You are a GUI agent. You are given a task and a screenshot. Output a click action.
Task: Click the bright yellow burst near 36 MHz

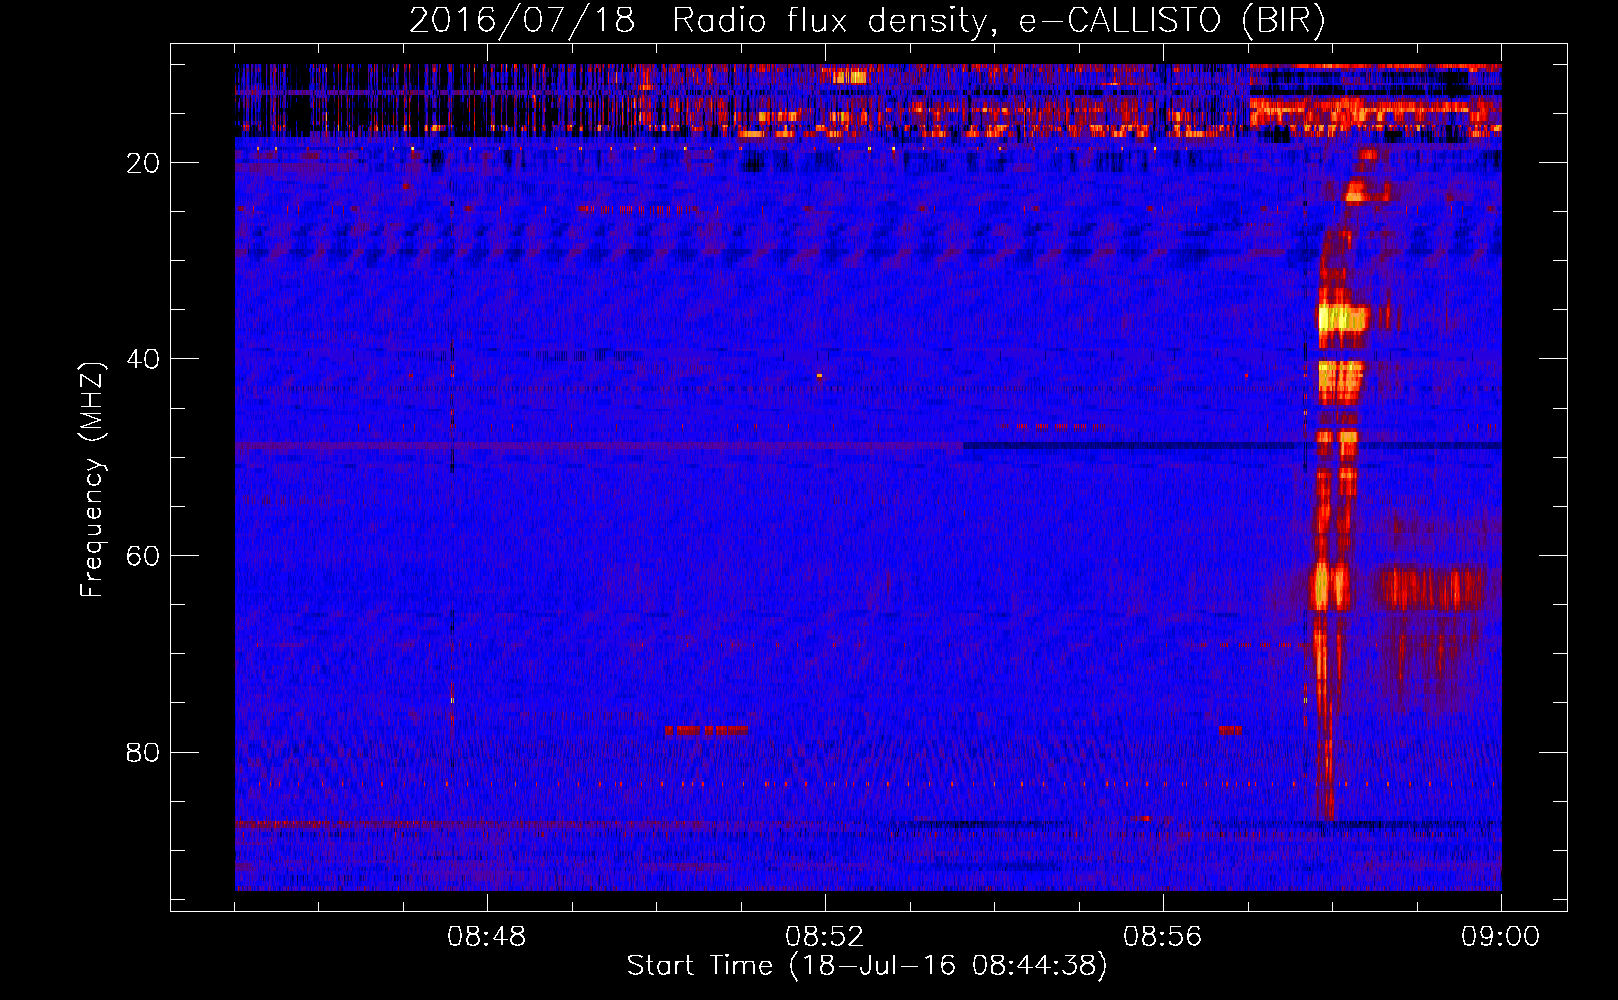(1342, 319)
